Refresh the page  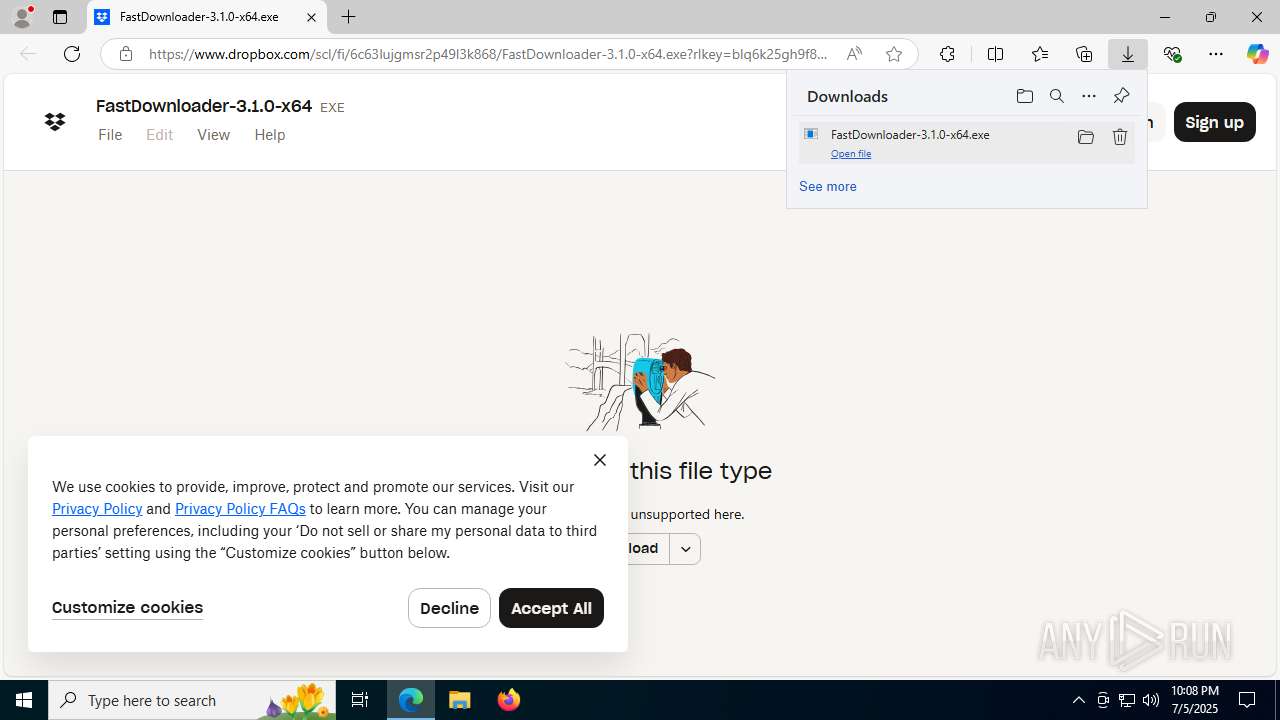(72, 54)
